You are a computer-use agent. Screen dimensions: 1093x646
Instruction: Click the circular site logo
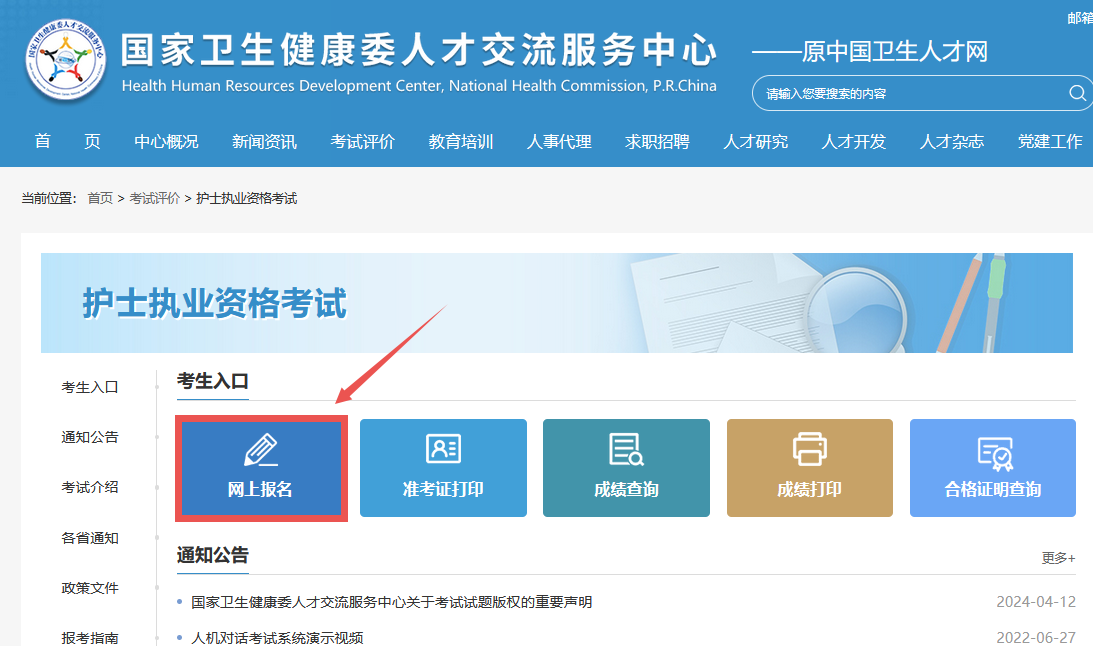[65, 61]
